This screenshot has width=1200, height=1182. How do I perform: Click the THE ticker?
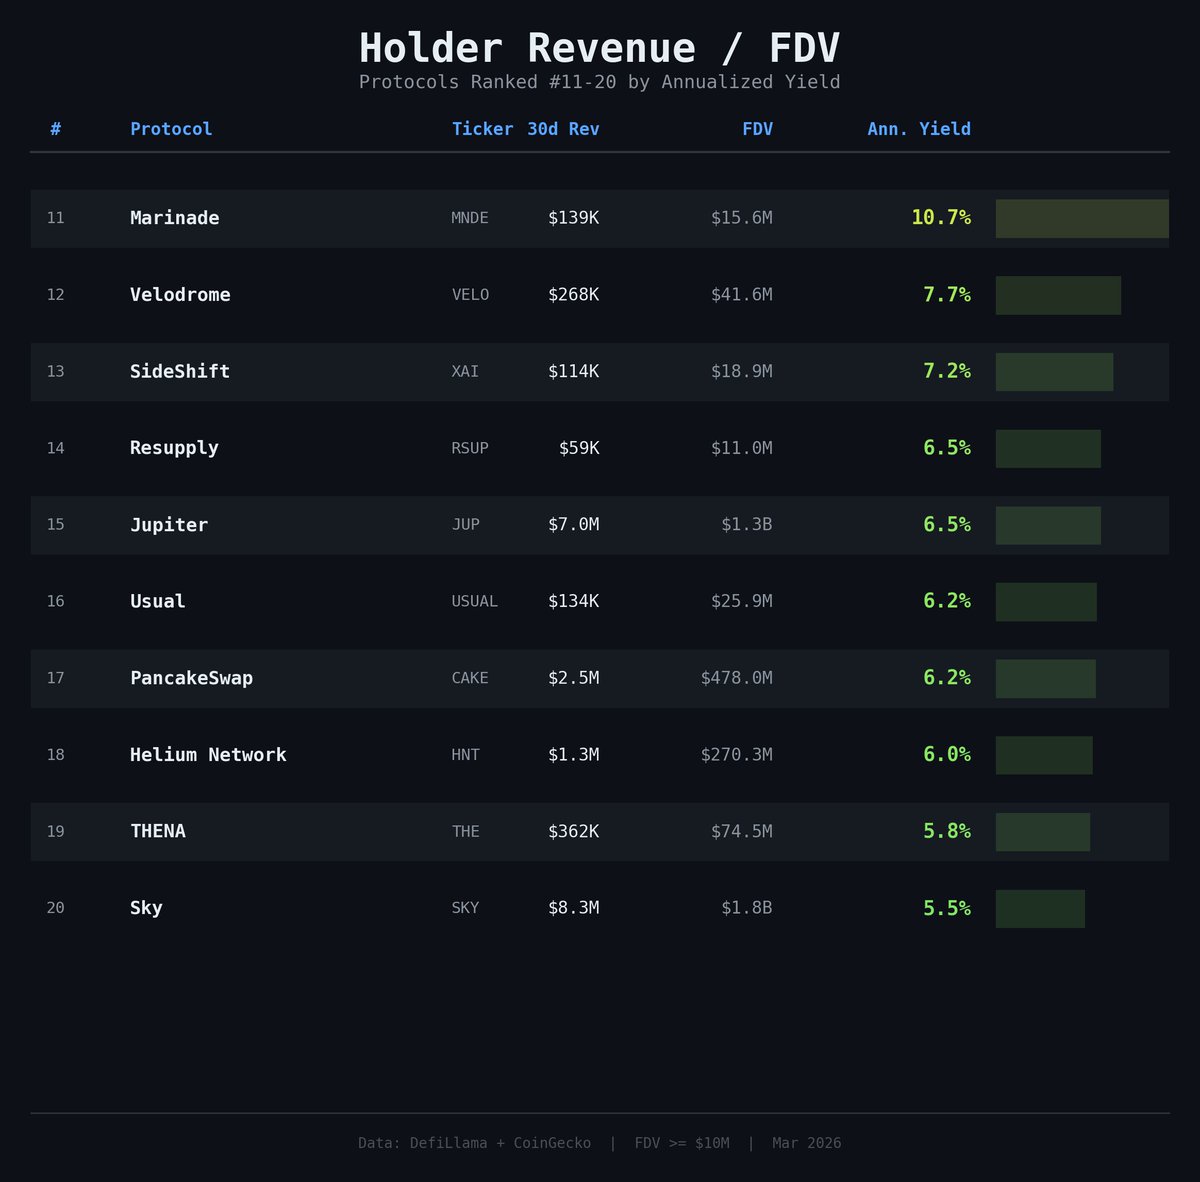point(465,831)
